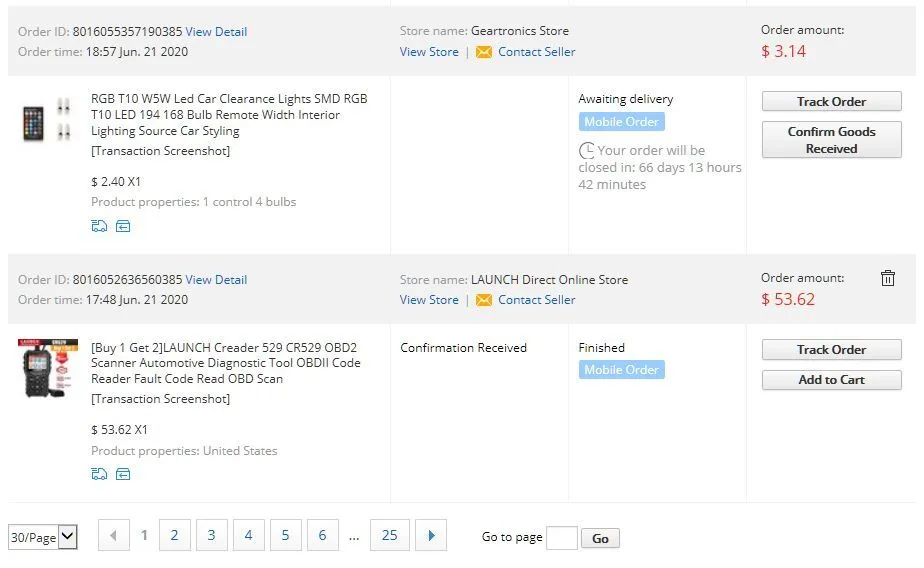Open View Detail for order 8016055357190385
The width and height of the screenshot is (924, 568).
coord(216,32)
